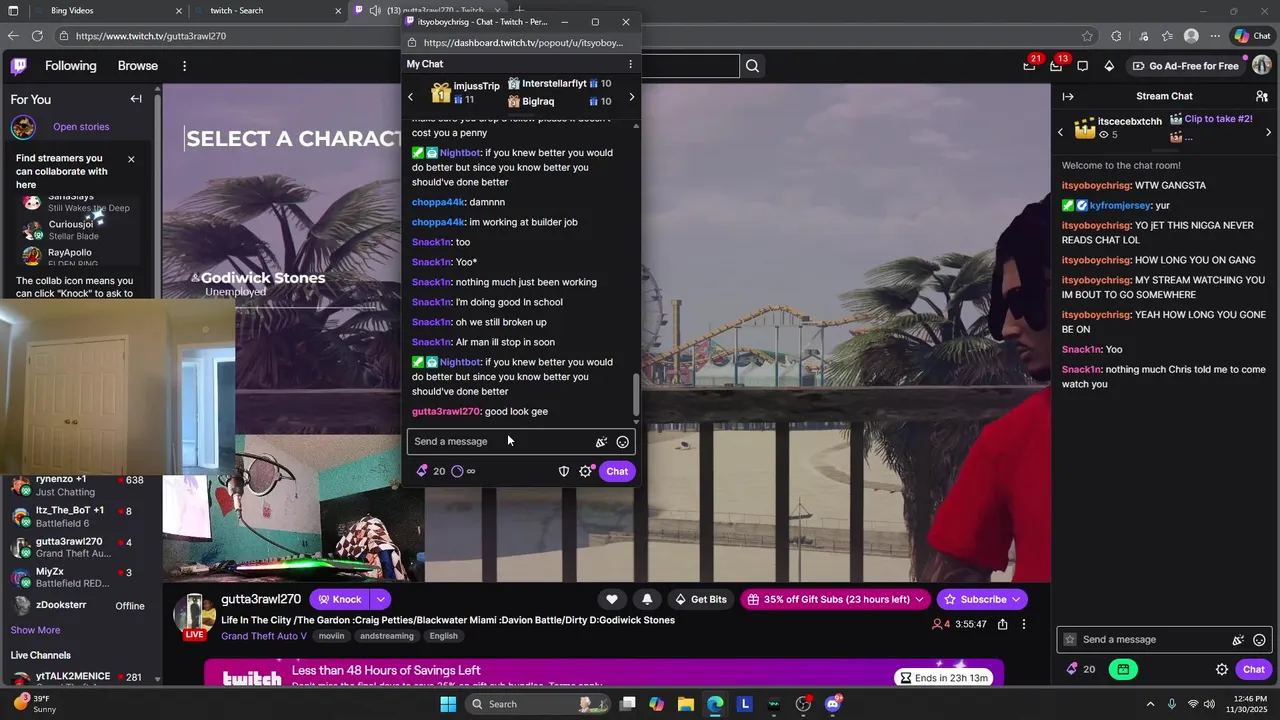Collapse Stream Chat panel arrow
Screen dimensions: 1280x720
click(1068, 96)
